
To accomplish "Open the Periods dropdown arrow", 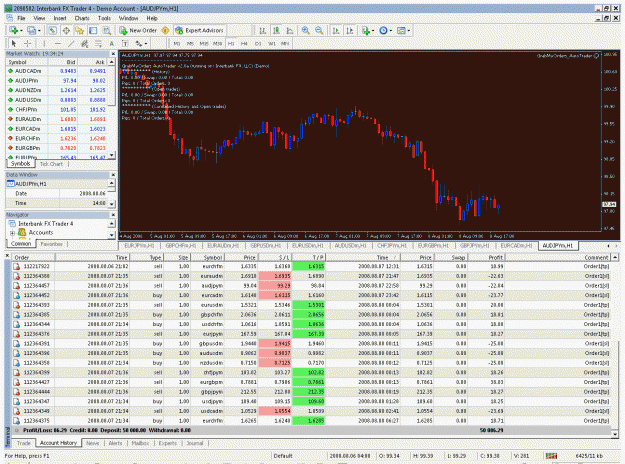I will (391, 31).
